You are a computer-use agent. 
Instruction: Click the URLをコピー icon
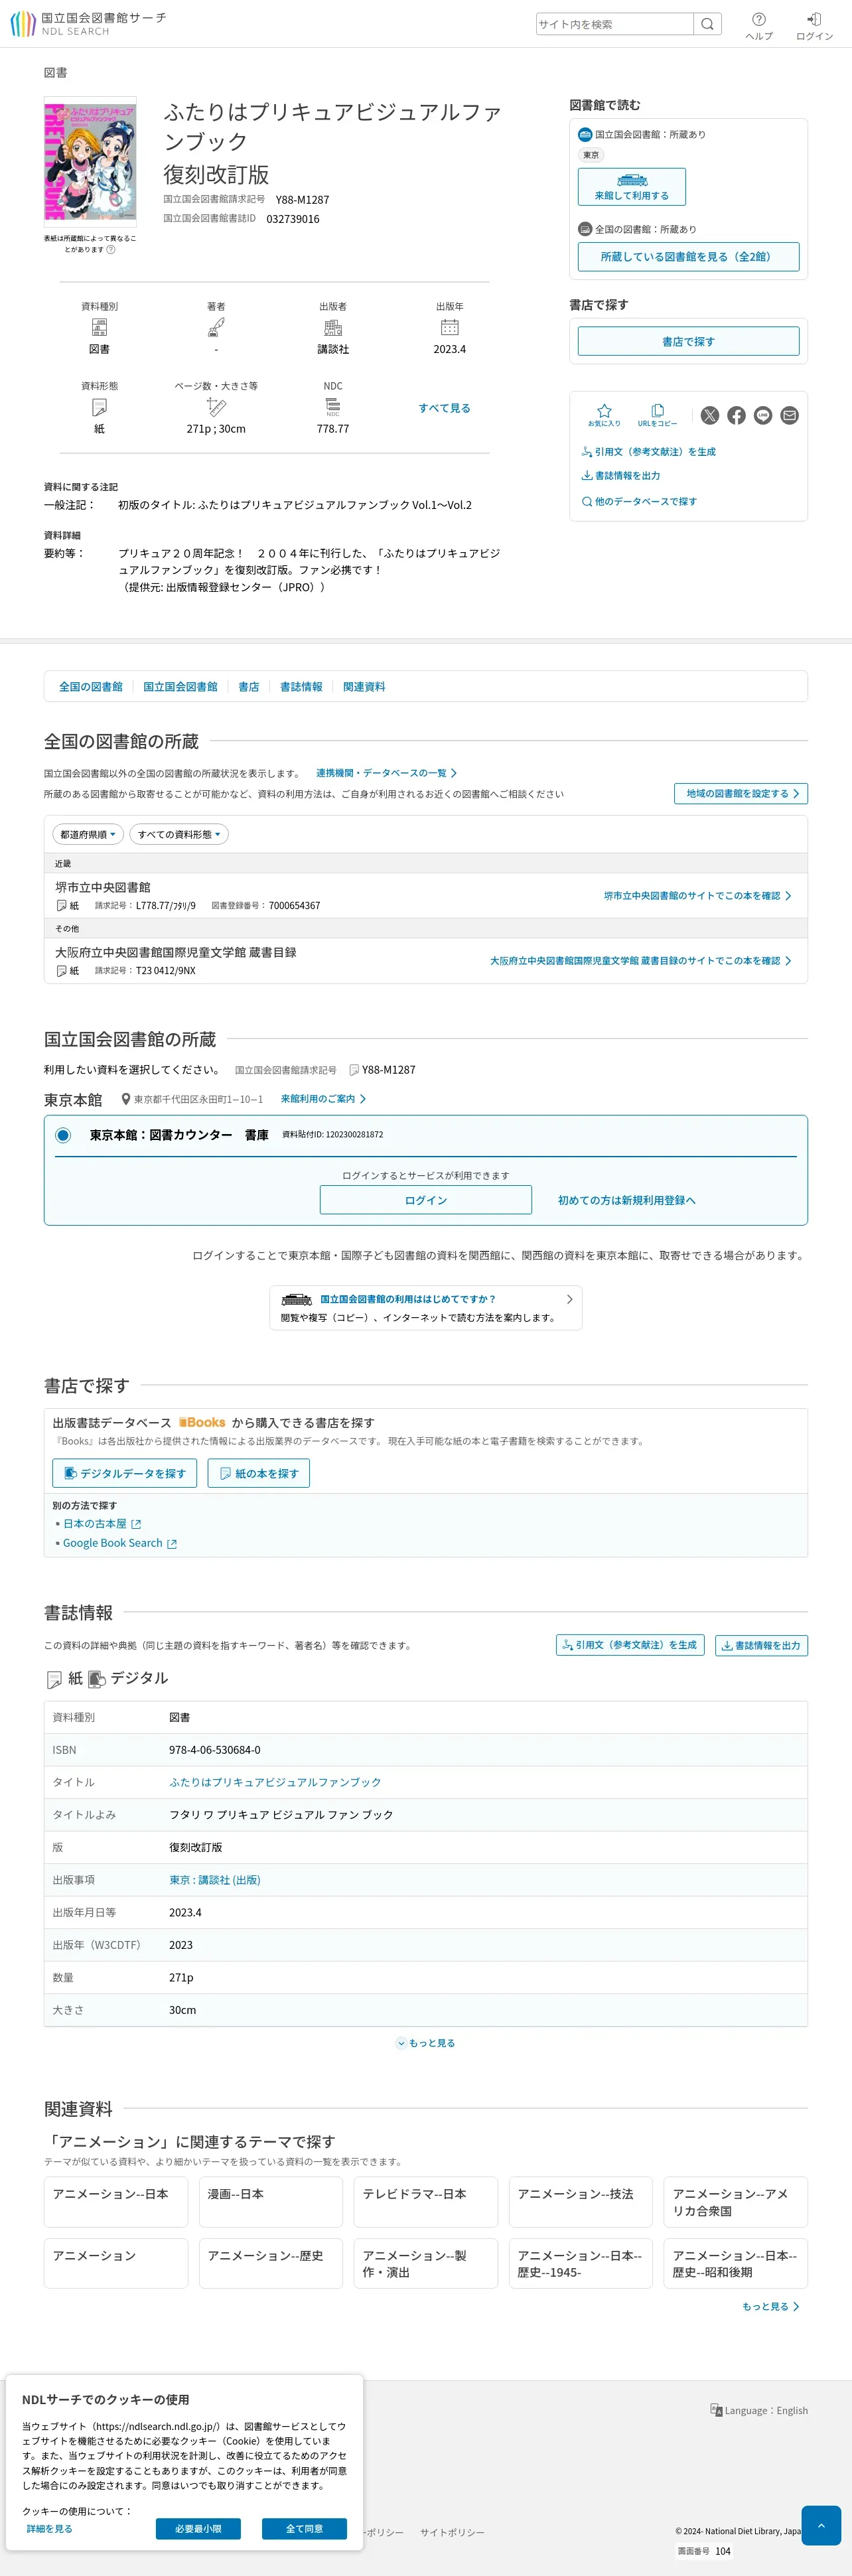coord(657,415)
